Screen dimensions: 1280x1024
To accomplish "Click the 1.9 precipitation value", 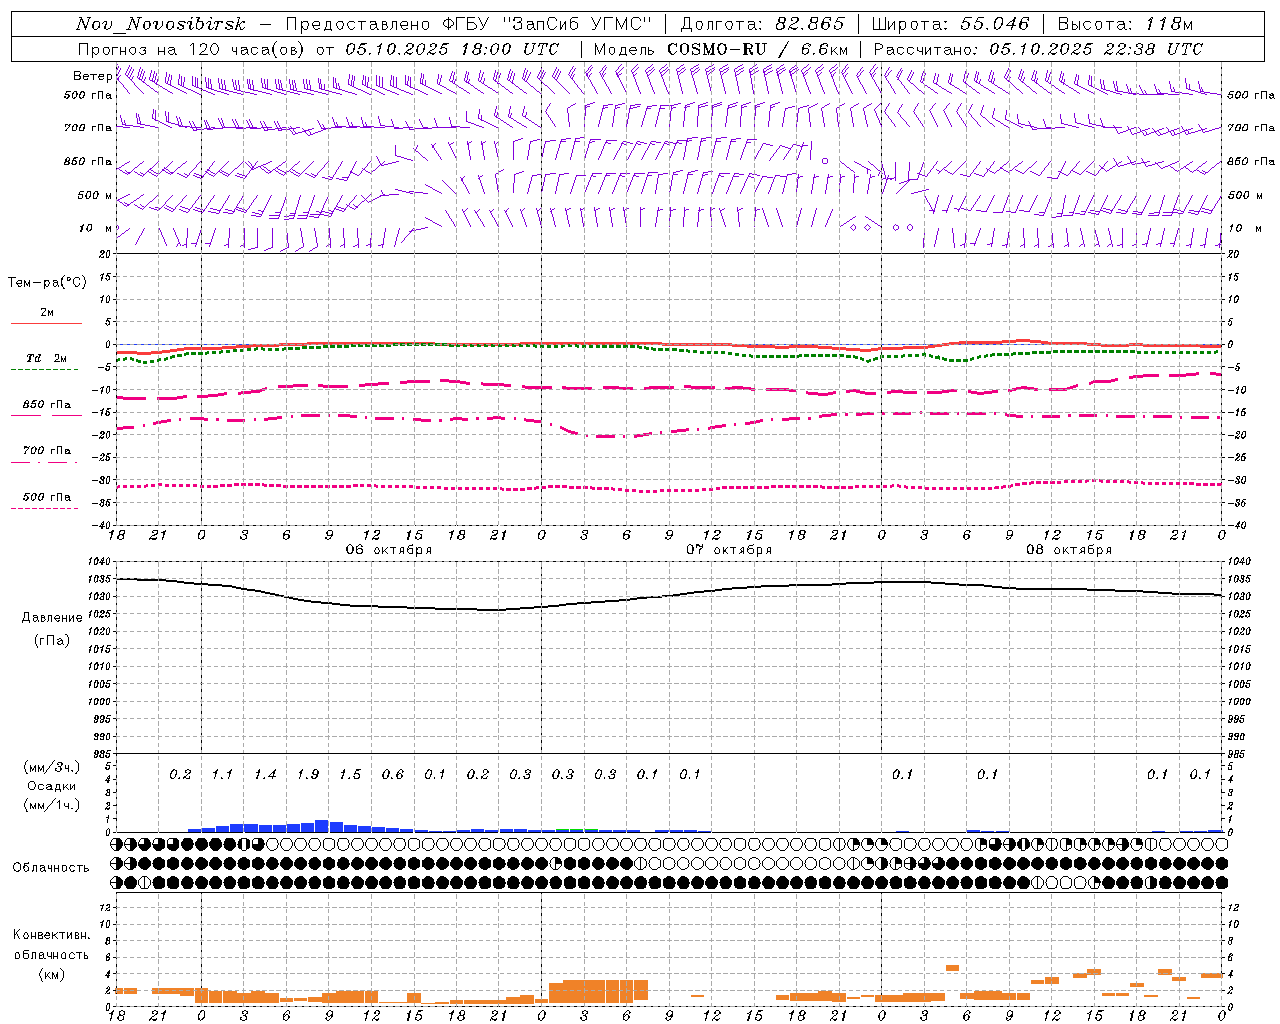I will 308,775.
